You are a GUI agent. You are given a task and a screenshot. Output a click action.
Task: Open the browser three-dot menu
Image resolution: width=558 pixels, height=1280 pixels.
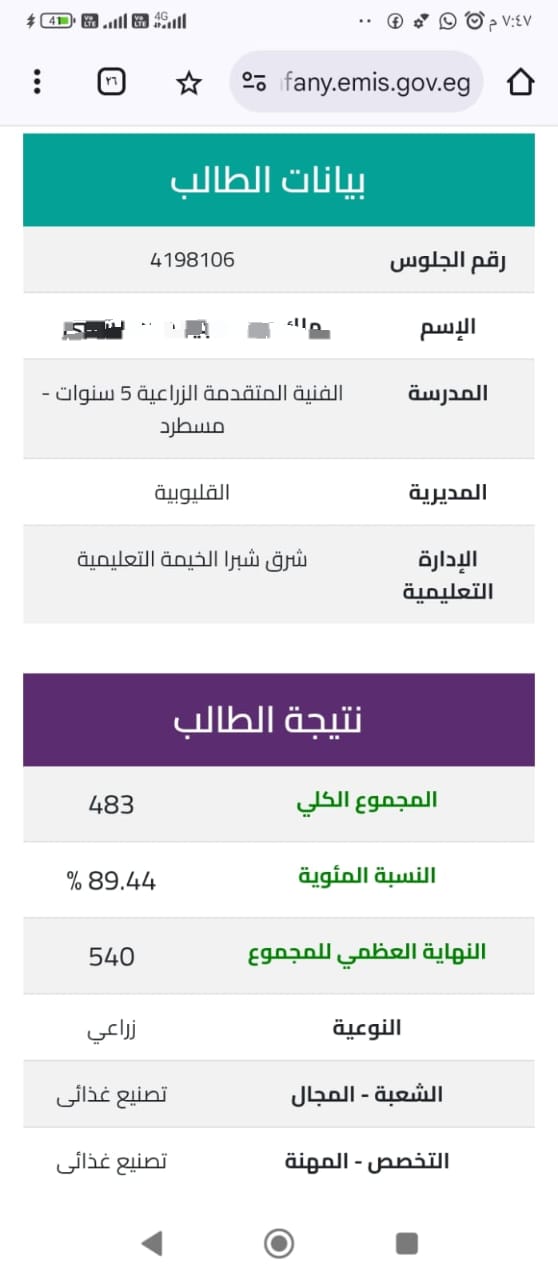[37, 82]
